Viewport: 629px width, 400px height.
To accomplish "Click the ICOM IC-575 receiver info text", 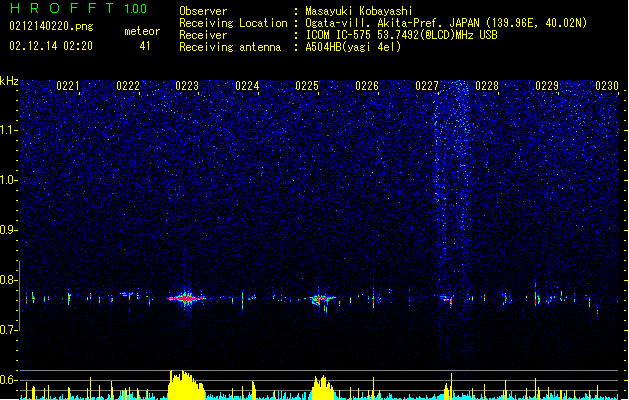I will point(401,35).
